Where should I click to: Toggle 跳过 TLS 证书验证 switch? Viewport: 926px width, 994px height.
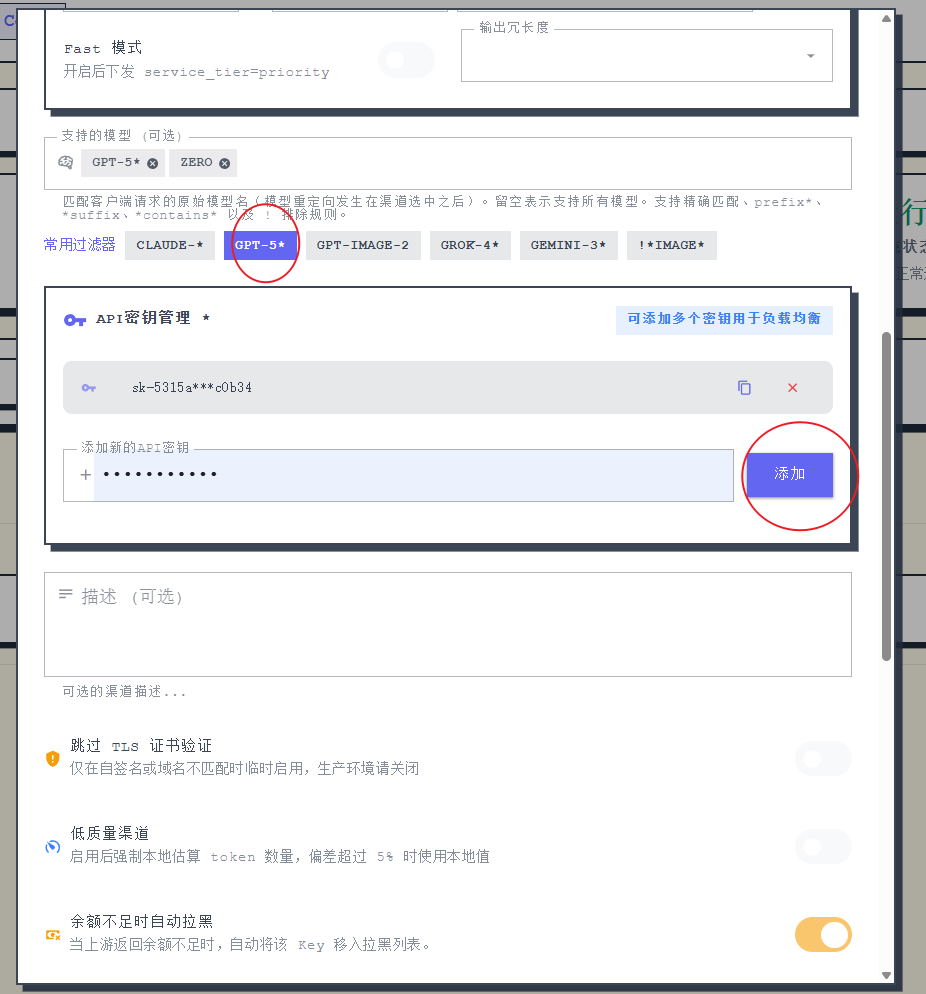click(823, 758)
